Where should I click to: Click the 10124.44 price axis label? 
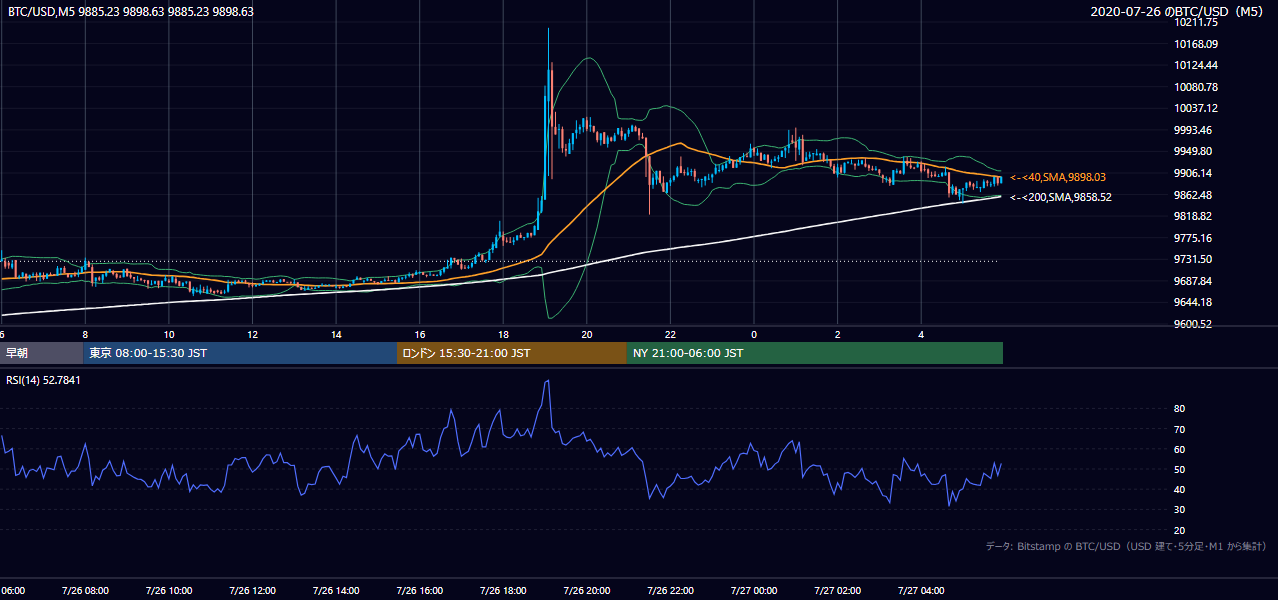pos(1196,65)
